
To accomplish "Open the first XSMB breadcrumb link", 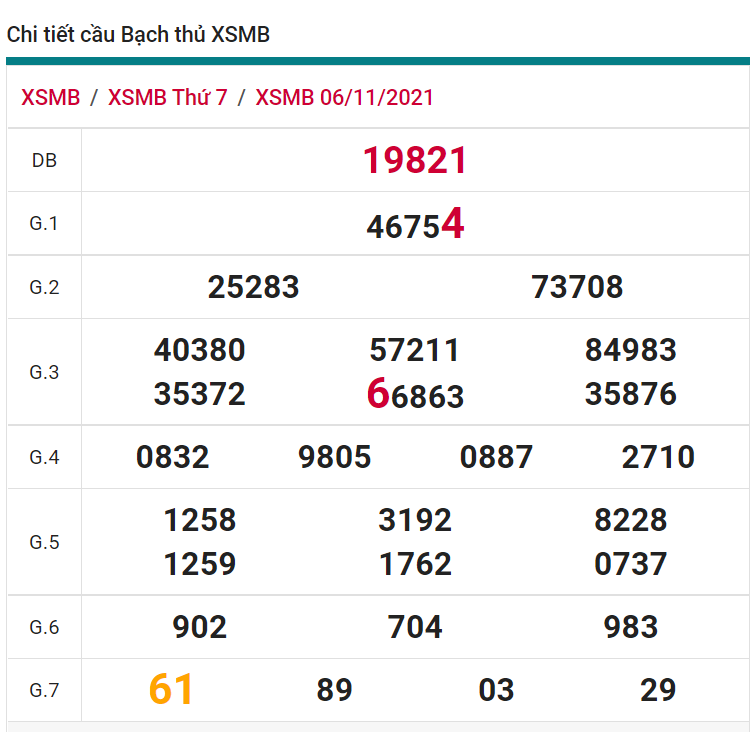I will [50, 97].
